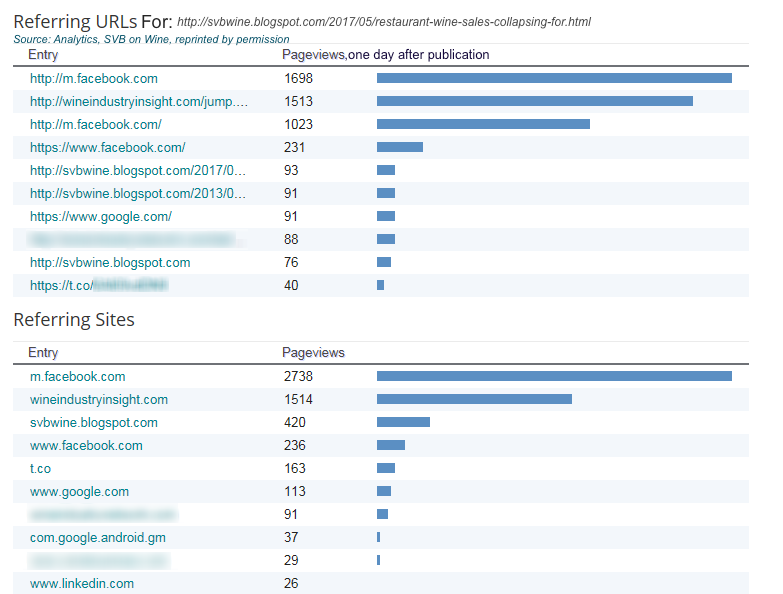Select the wineindustryinsight.com referring site
The width and height of the screenshot is (783, 594).
pos(99,399)
